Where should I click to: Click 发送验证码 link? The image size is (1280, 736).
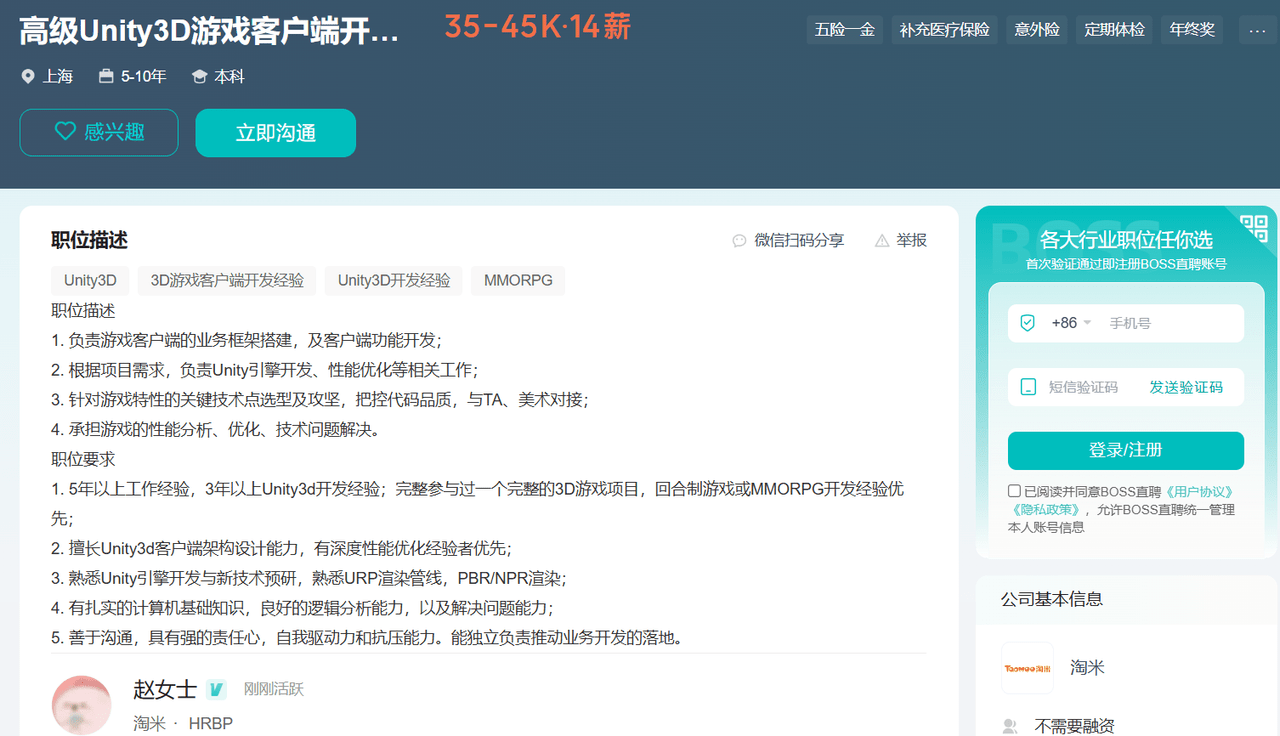coord(1186,387)
